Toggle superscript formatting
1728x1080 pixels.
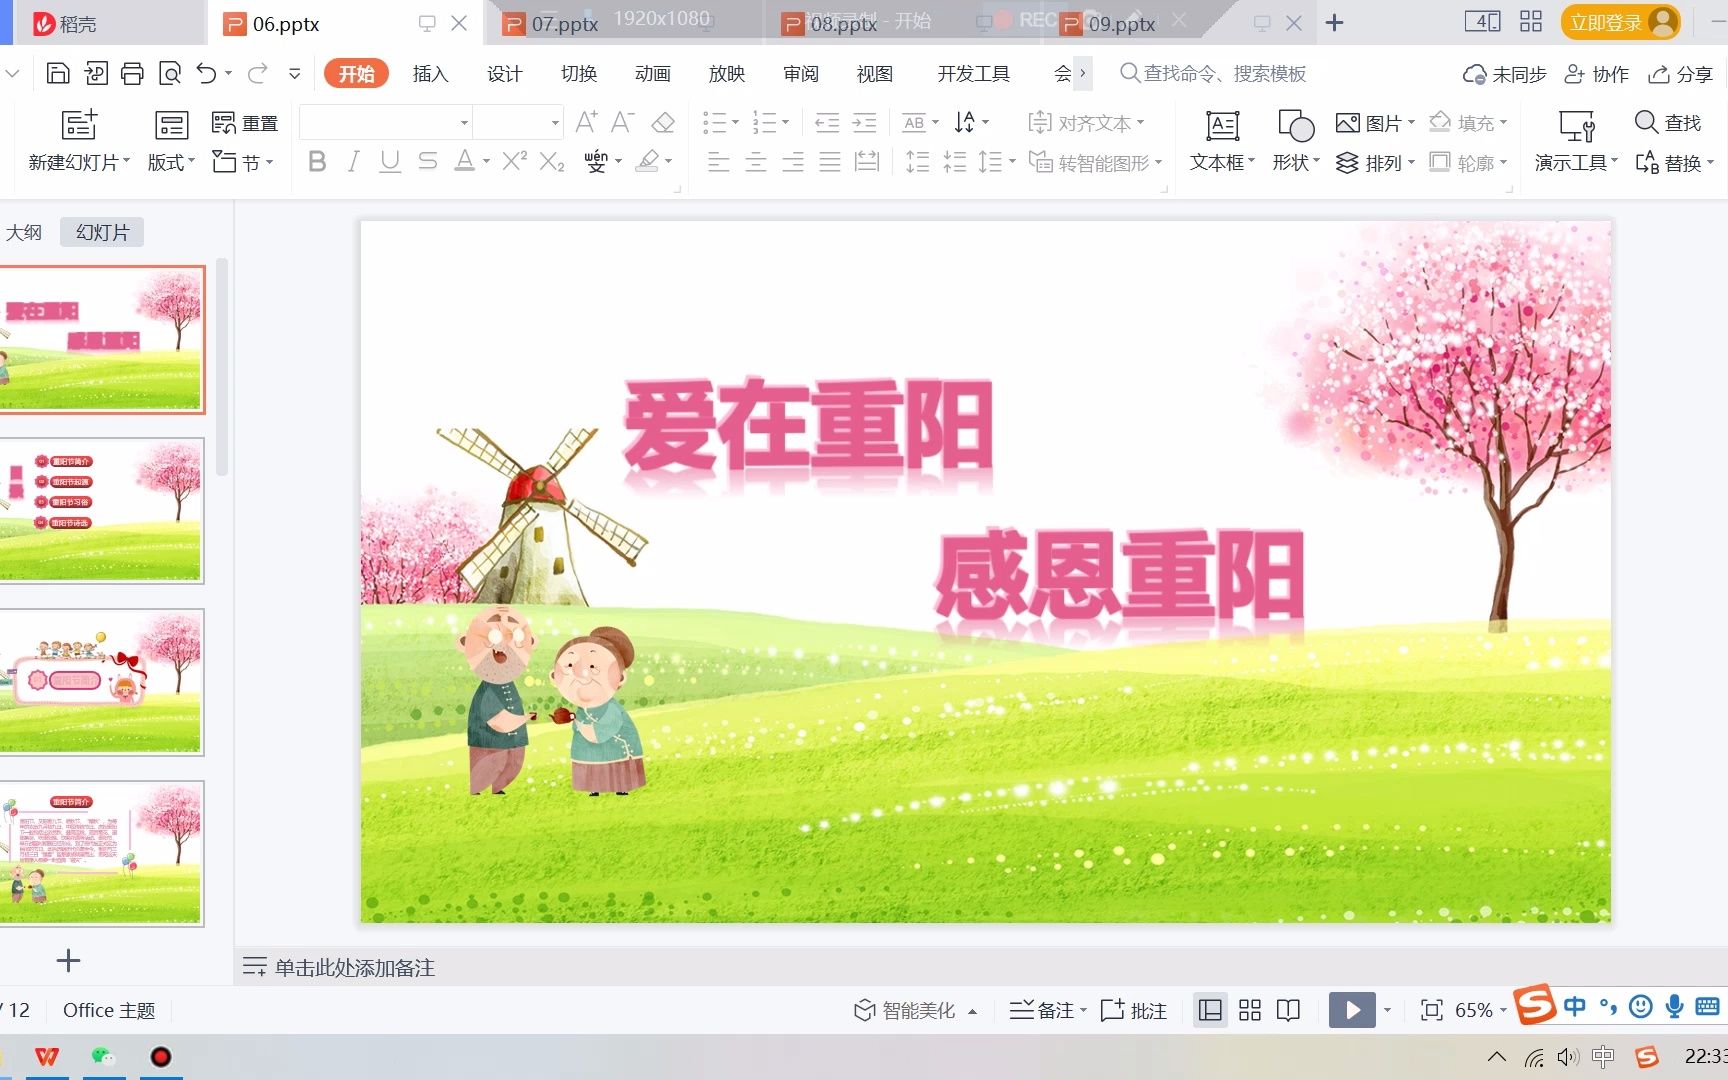point(514,161)
